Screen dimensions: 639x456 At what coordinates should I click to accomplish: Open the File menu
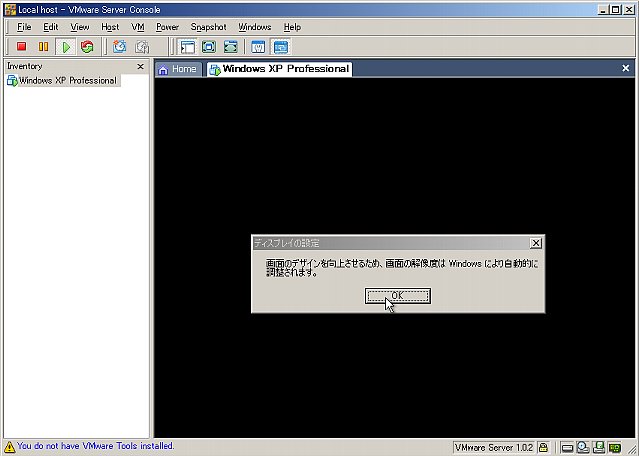[24, 27]
